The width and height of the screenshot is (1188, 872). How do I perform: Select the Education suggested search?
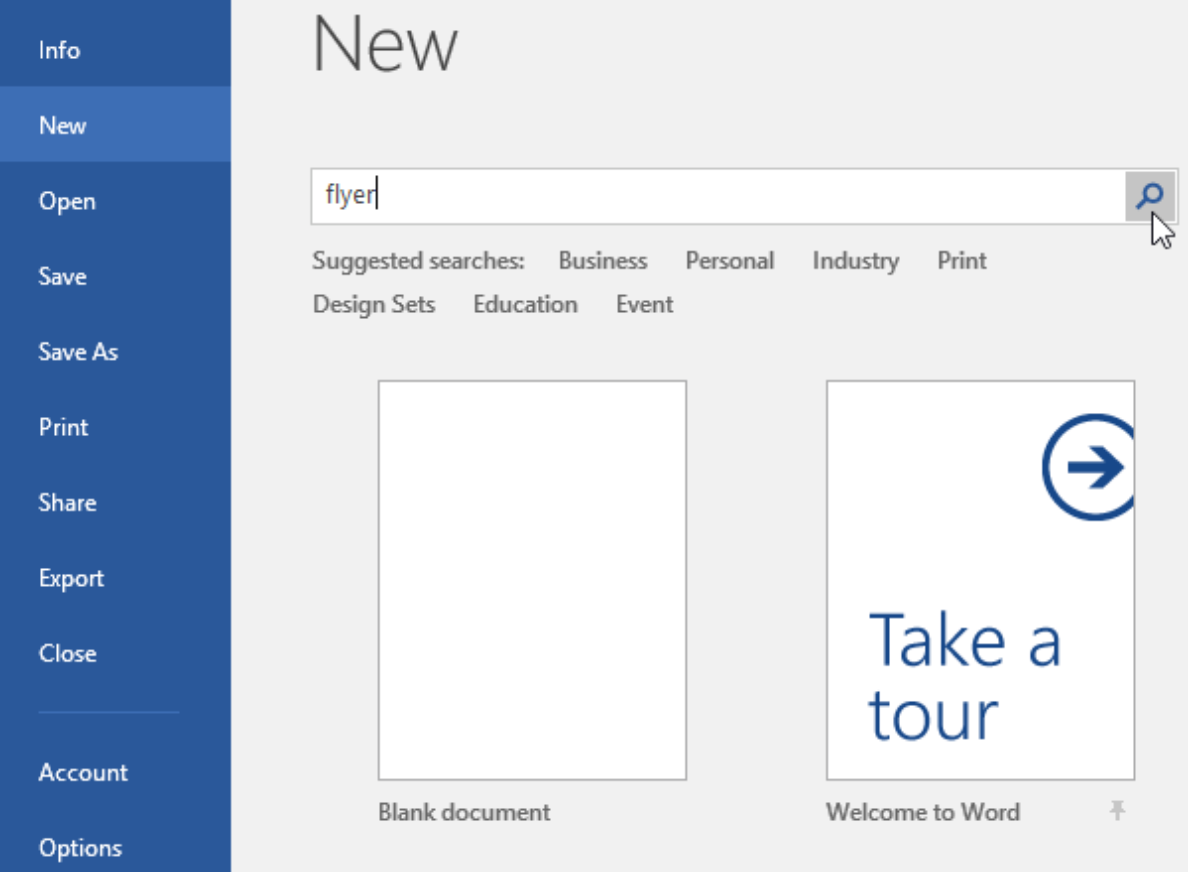[x=525, y=304]
